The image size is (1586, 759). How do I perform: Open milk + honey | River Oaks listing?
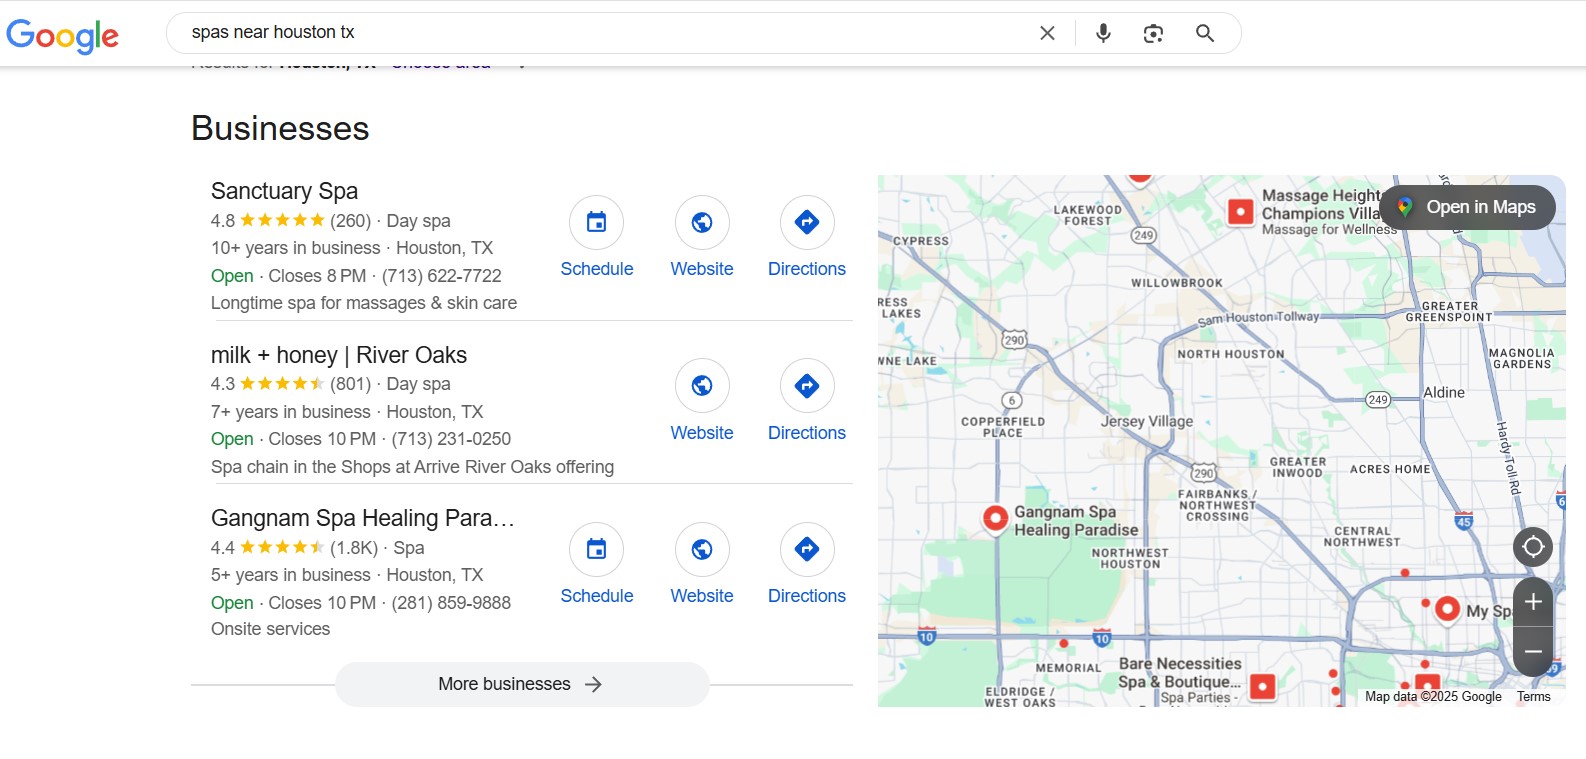339,355
